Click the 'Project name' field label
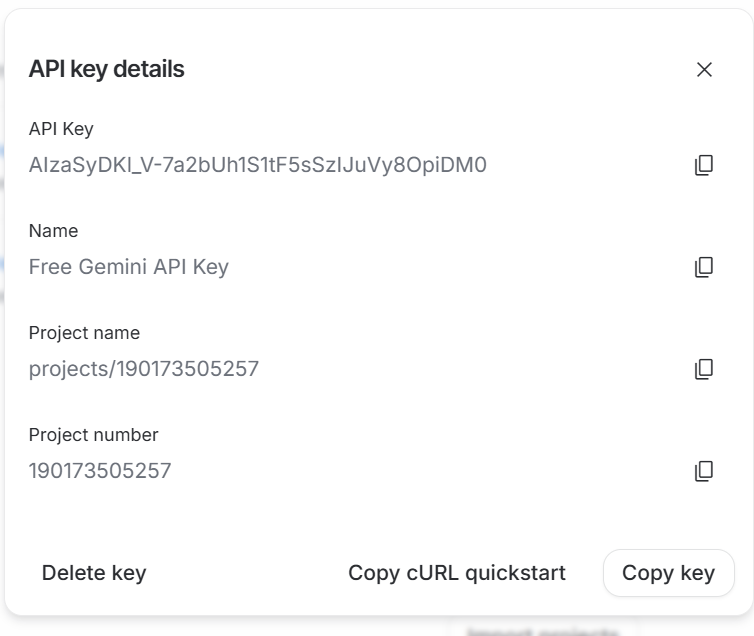This screenshot has width=754, height=636. [x=84, y=333]
